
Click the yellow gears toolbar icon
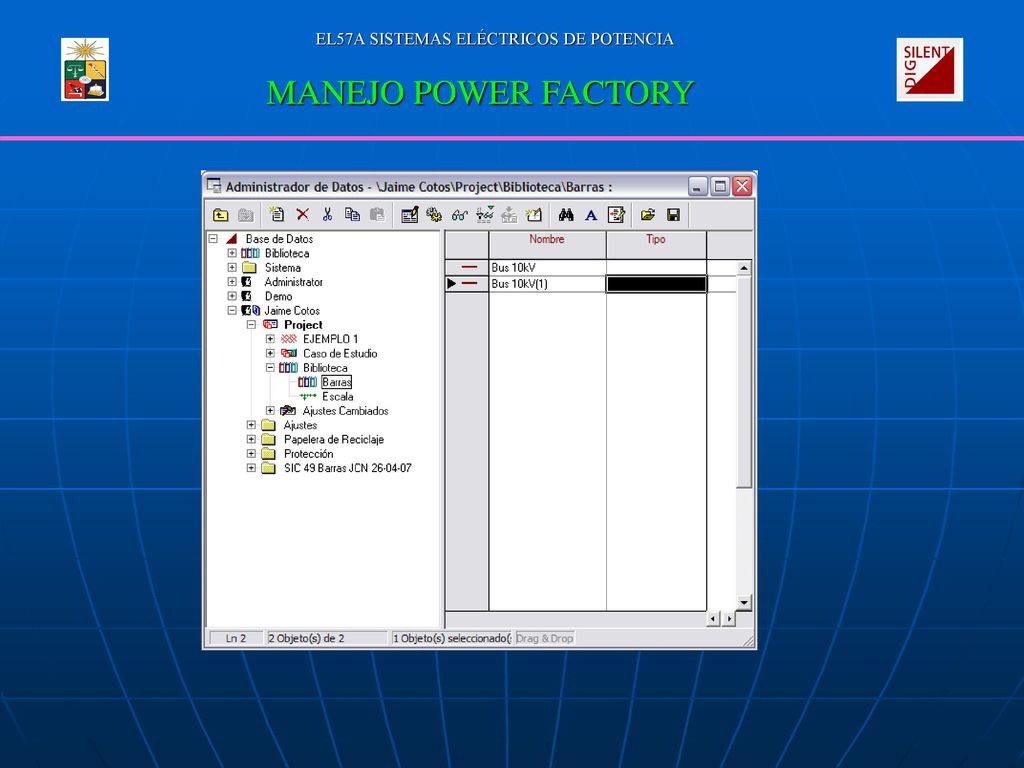point(434,214)
